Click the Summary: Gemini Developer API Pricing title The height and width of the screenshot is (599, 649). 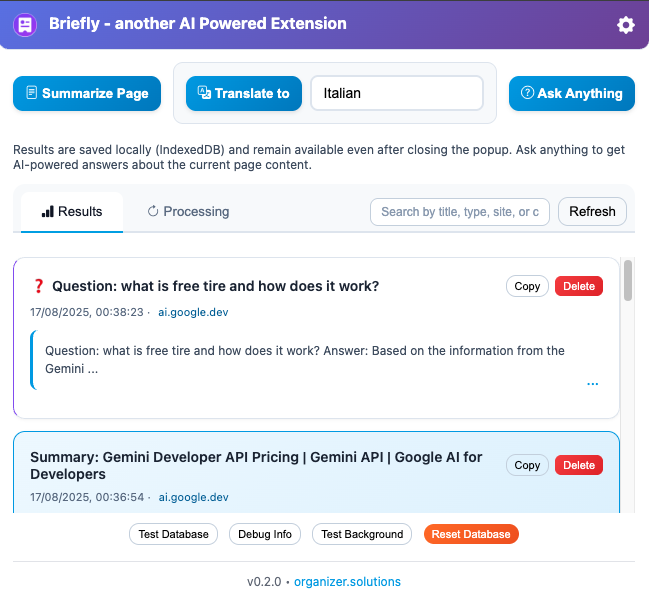[x=256, y=465]
